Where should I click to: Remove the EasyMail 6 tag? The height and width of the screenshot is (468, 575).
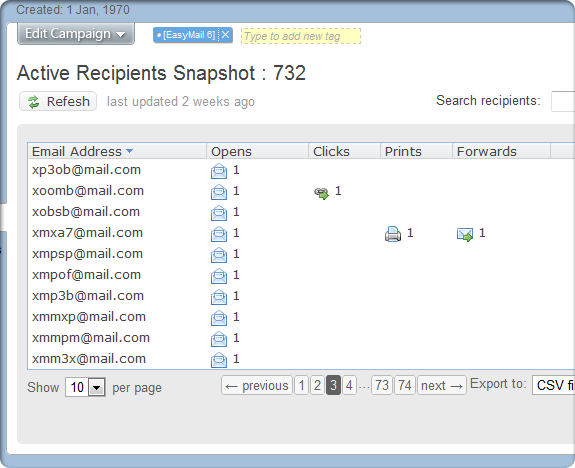click(226, 35)
